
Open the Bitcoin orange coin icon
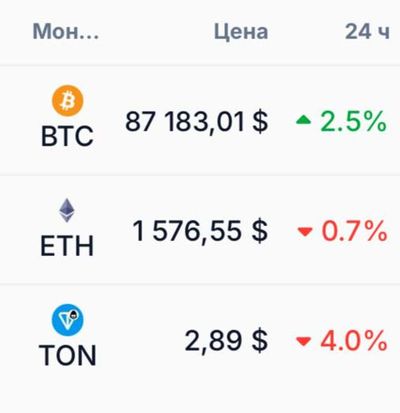tap(68, 101)
